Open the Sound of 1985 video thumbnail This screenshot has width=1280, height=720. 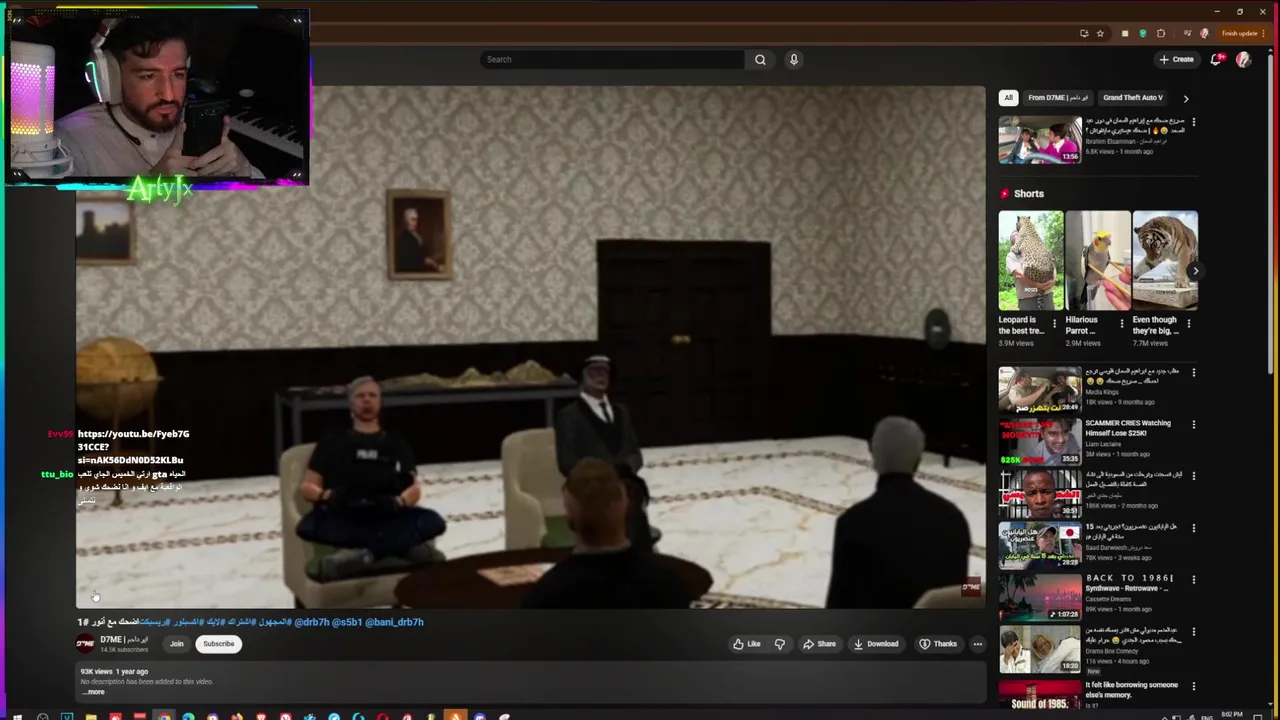pyautogui.click(x=1040, y=696)
